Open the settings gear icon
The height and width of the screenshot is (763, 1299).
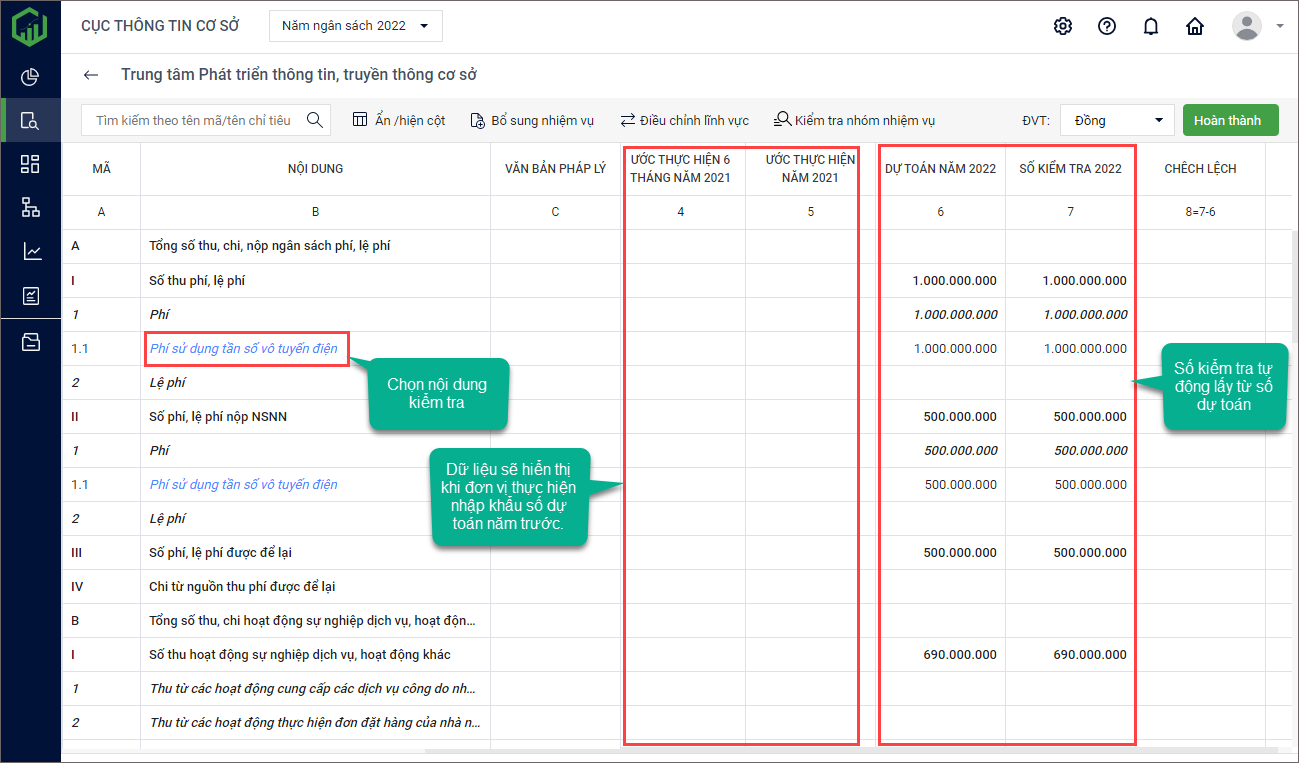pos(1063,26)
